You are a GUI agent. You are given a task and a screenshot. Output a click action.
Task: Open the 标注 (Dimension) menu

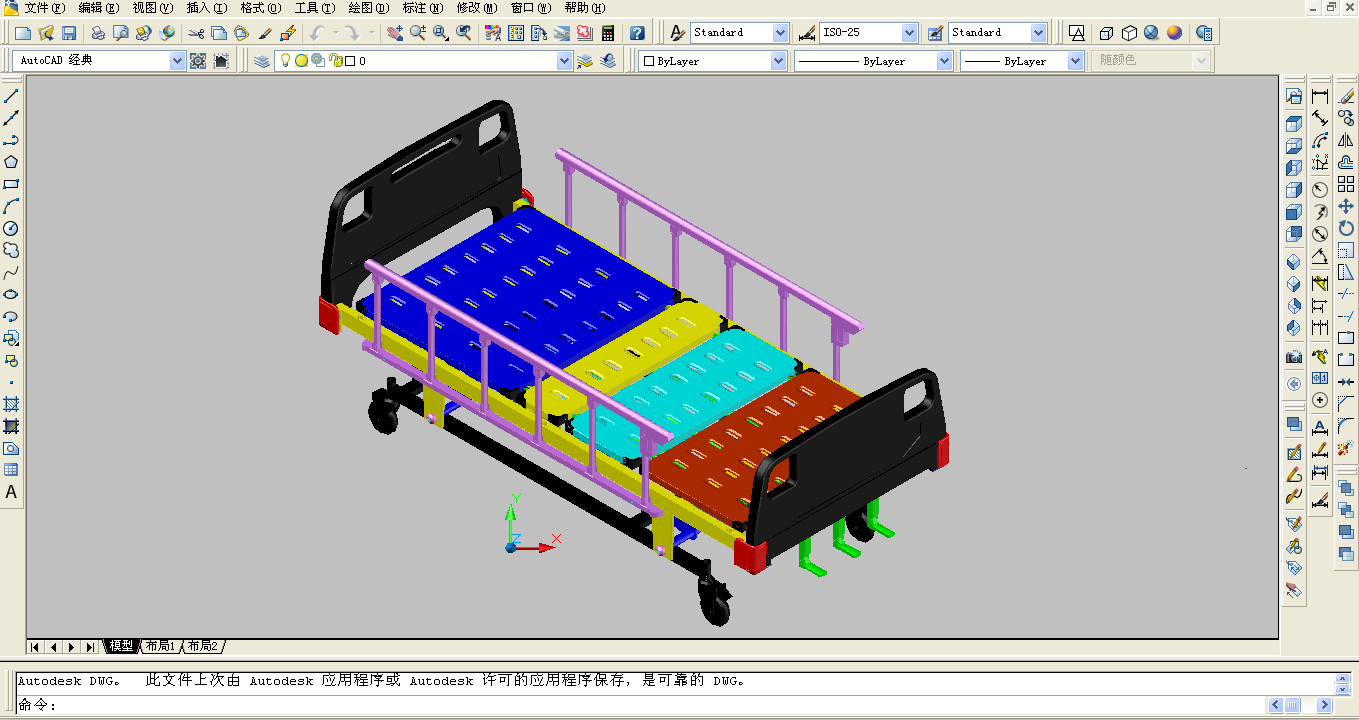coord(422,8)
